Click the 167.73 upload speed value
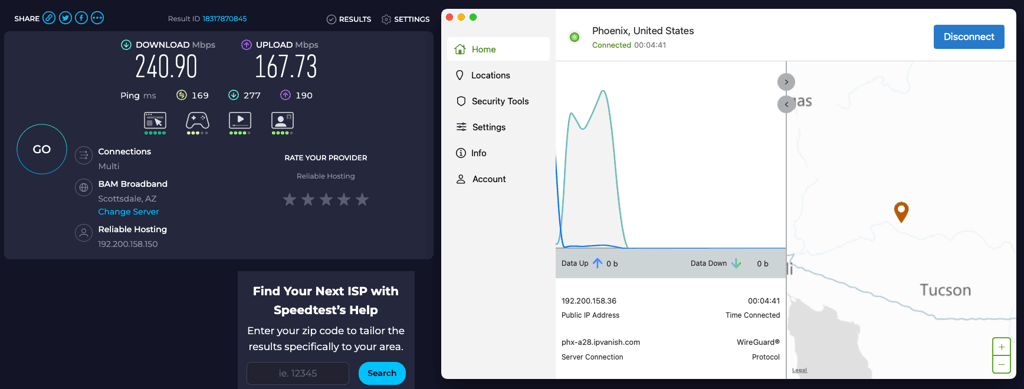 point(286,67)
